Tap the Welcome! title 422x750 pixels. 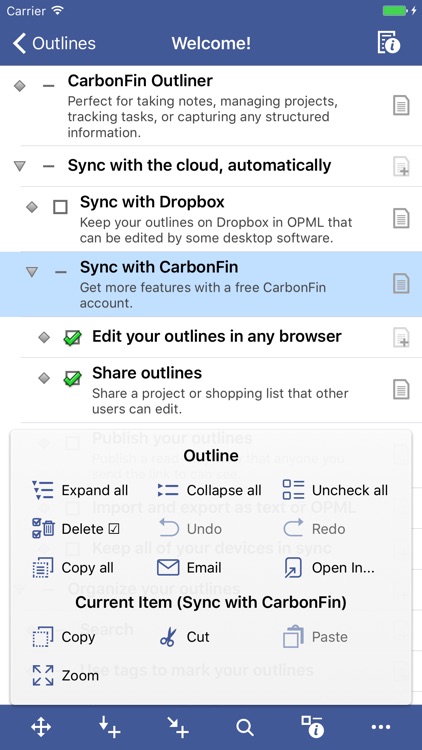click(211, 44)
